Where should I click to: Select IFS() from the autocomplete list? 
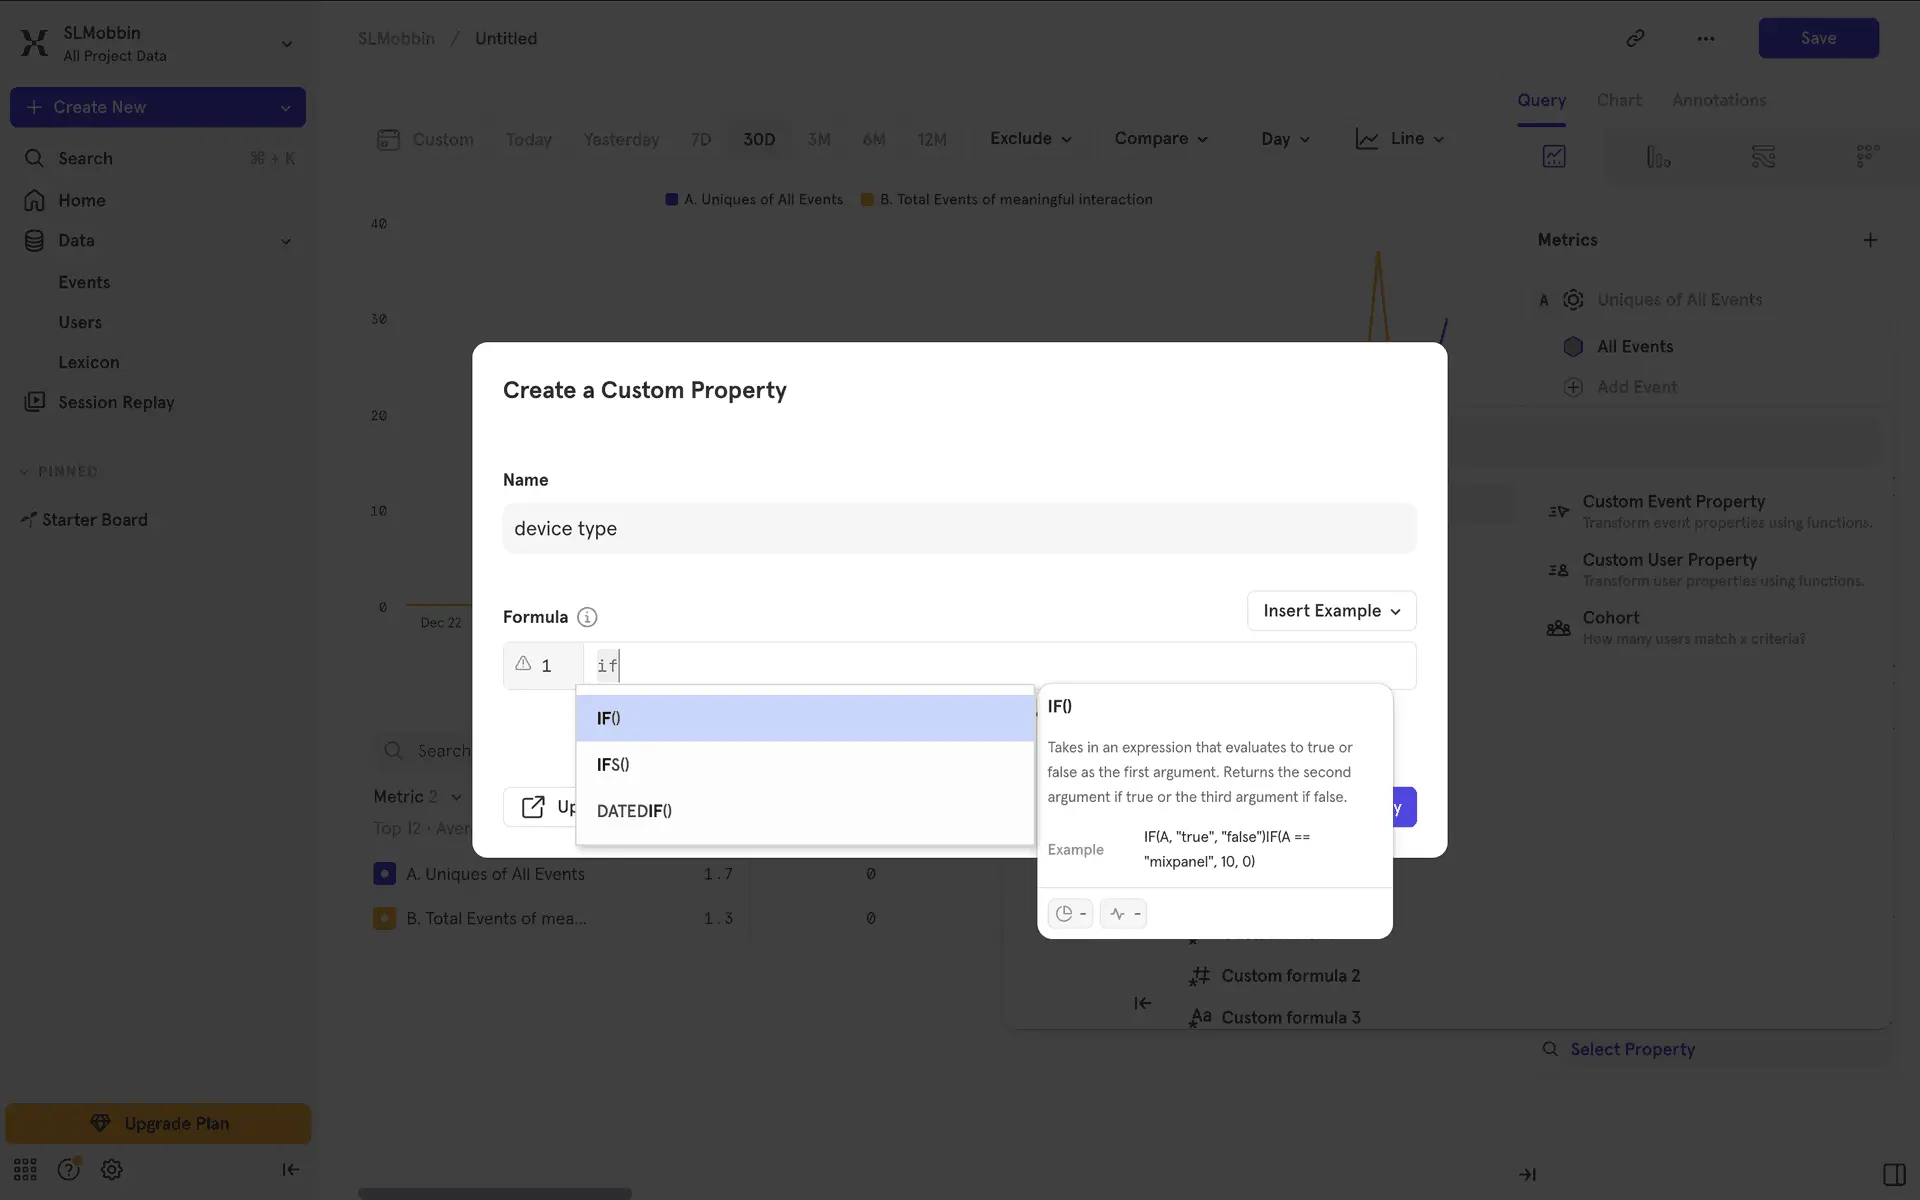click(613, 765)
